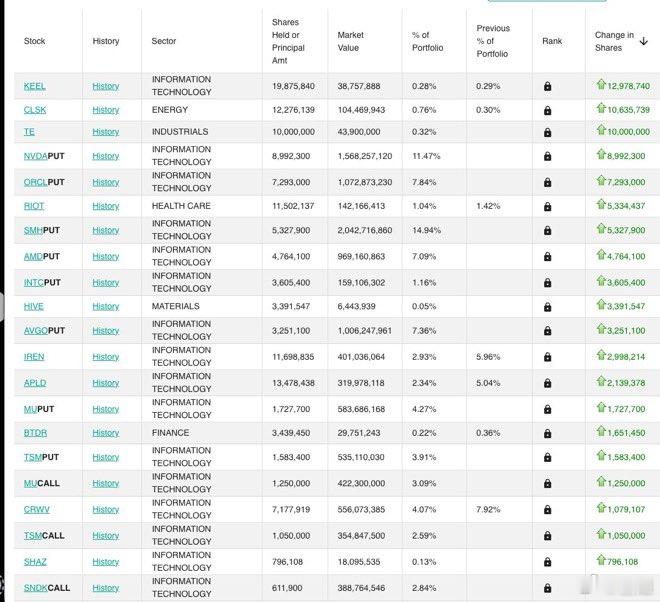Sort by % of Portfolio header
The width and height of the screenshot is (660, 602).
tap(428, 41)
